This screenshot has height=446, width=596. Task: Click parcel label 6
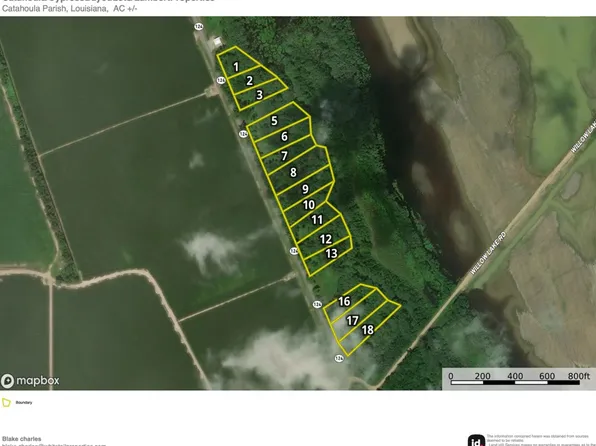pyautogui.click(x=284, y=136)
